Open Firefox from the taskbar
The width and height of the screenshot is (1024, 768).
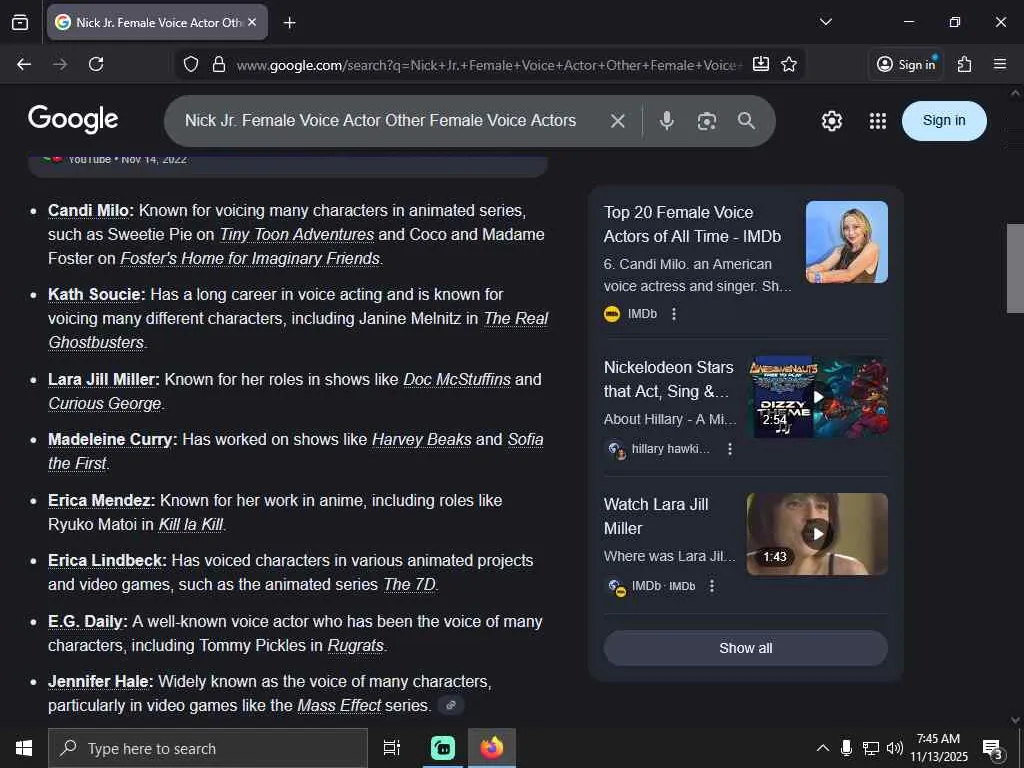pos(492,748)
